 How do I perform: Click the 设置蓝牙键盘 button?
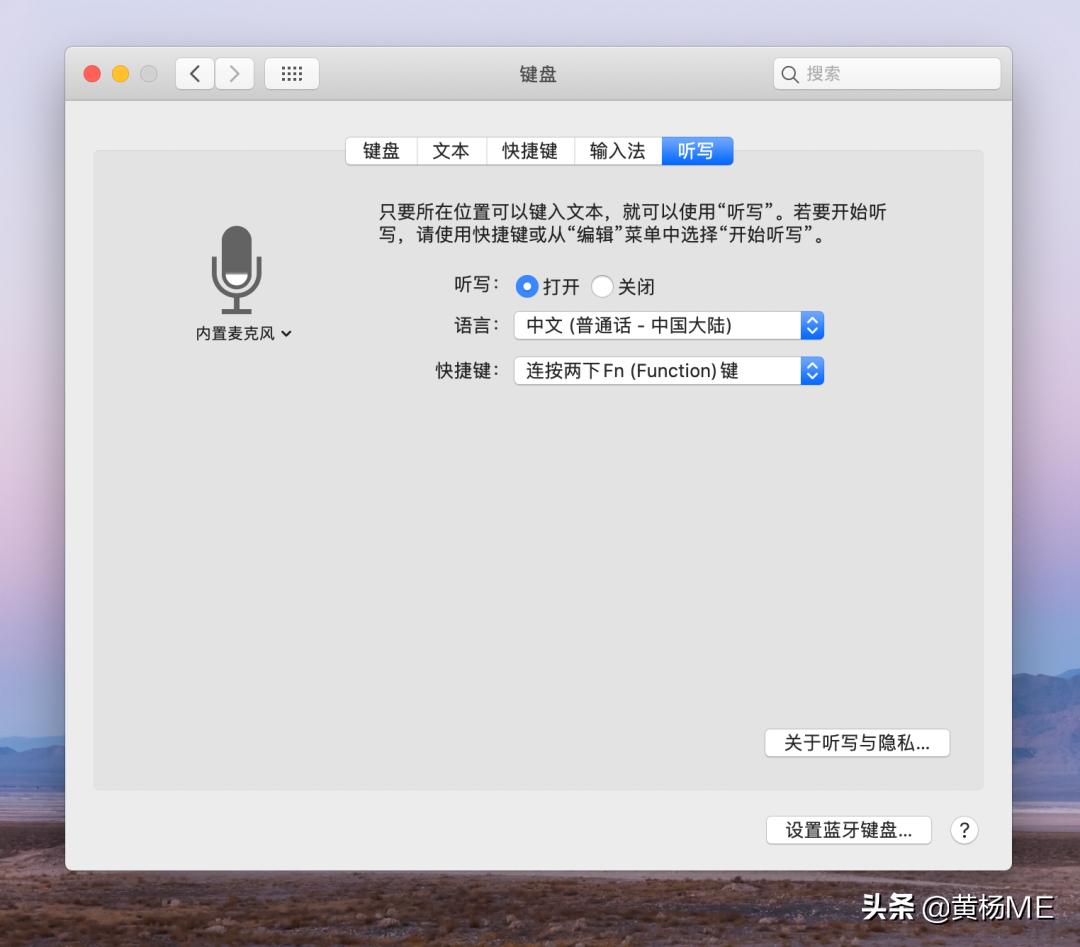[x=848, y=830]
